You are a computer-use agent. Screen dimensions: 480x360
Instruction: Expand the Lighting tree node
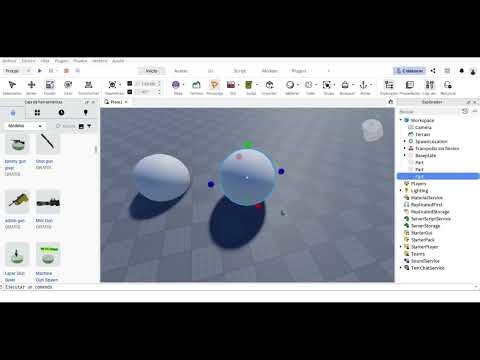[x=401, y=191]
